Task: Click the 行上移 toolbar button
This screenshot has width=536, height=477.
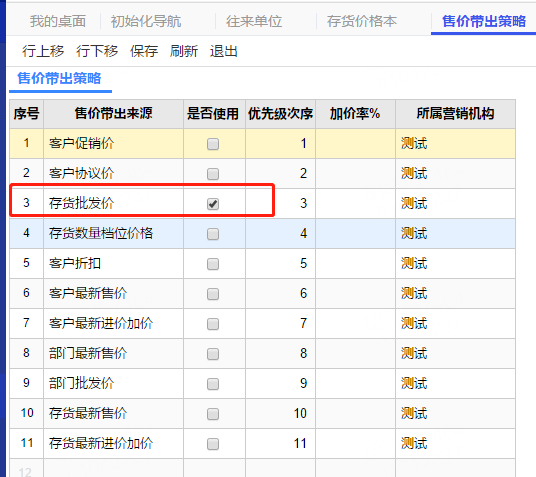Action: [43, 51]
